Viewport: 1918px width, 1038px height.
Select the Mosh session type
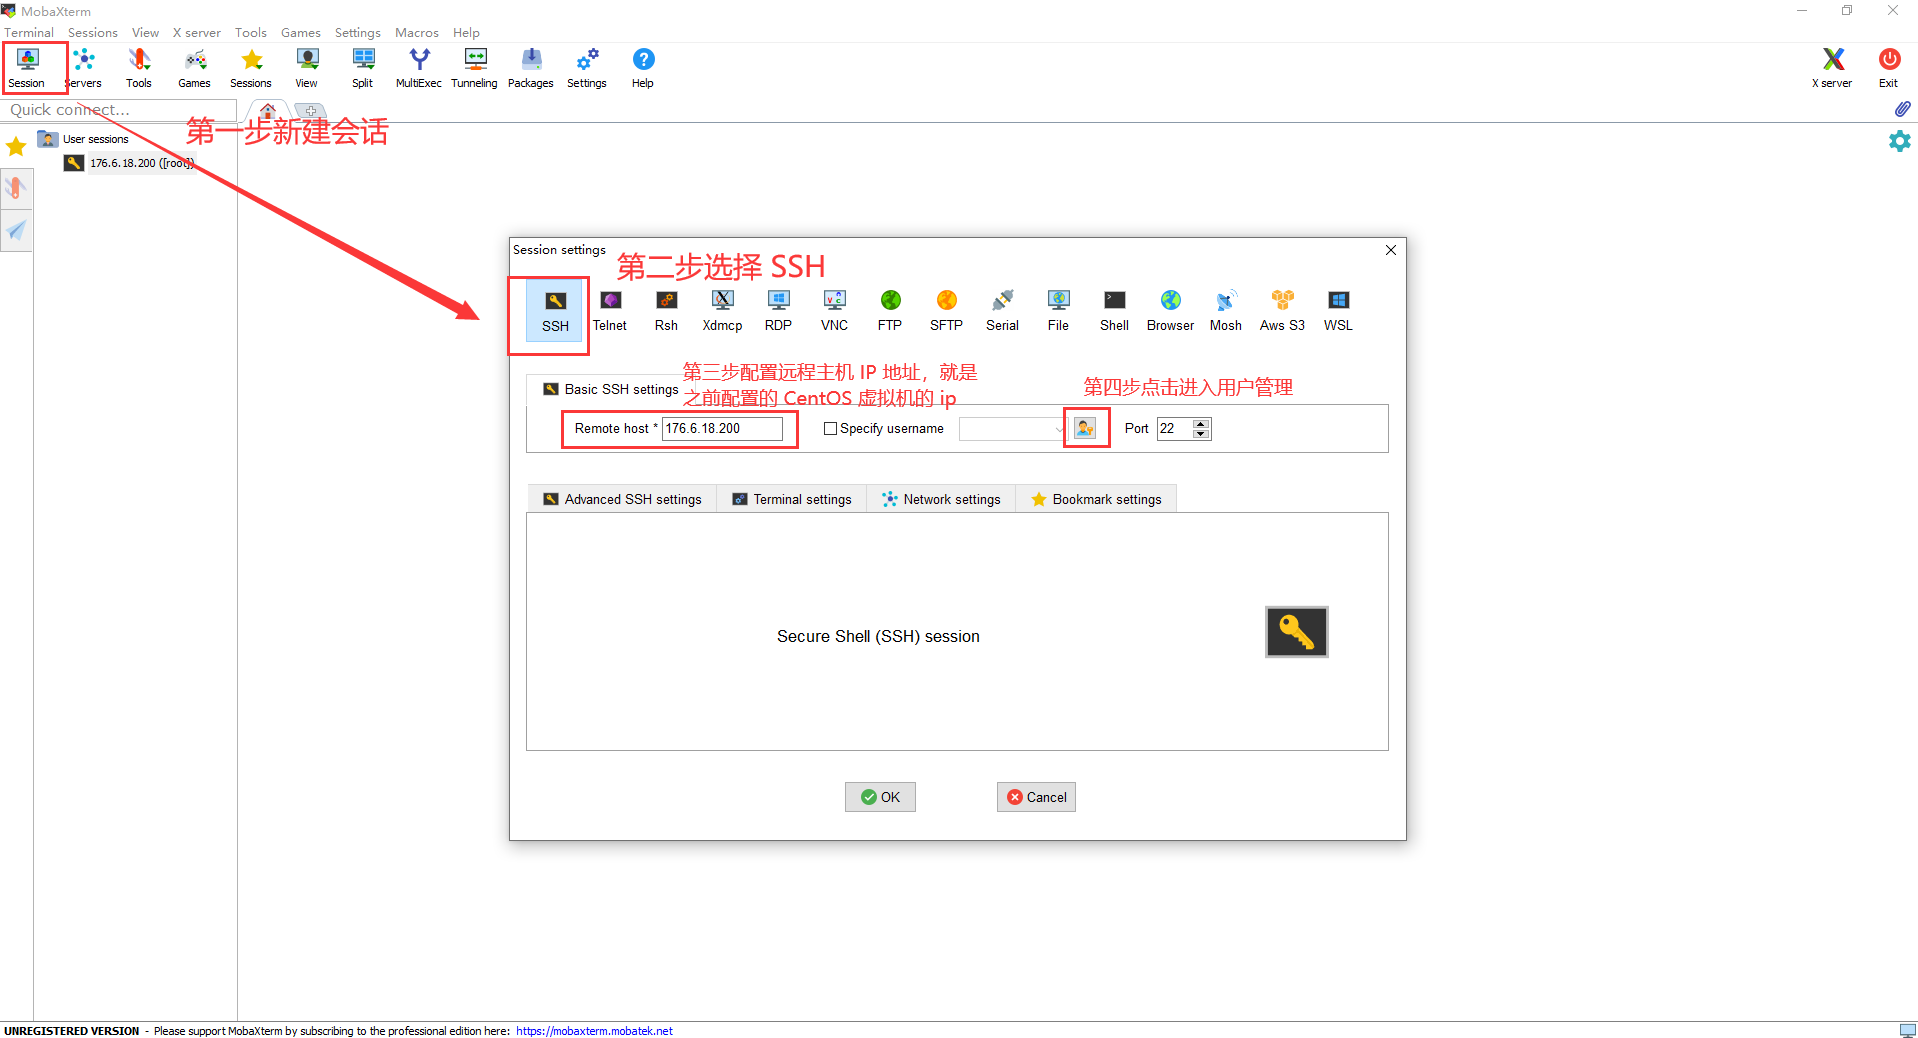coord(1226,311)
